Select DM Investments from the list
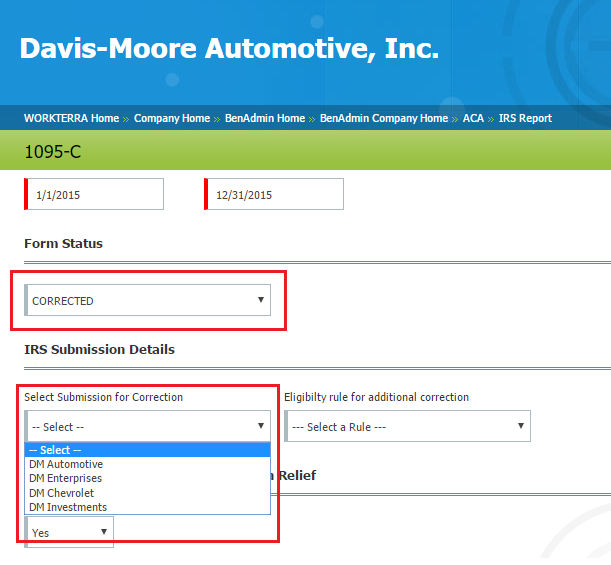Screen dimensions: 611x565 68,507
